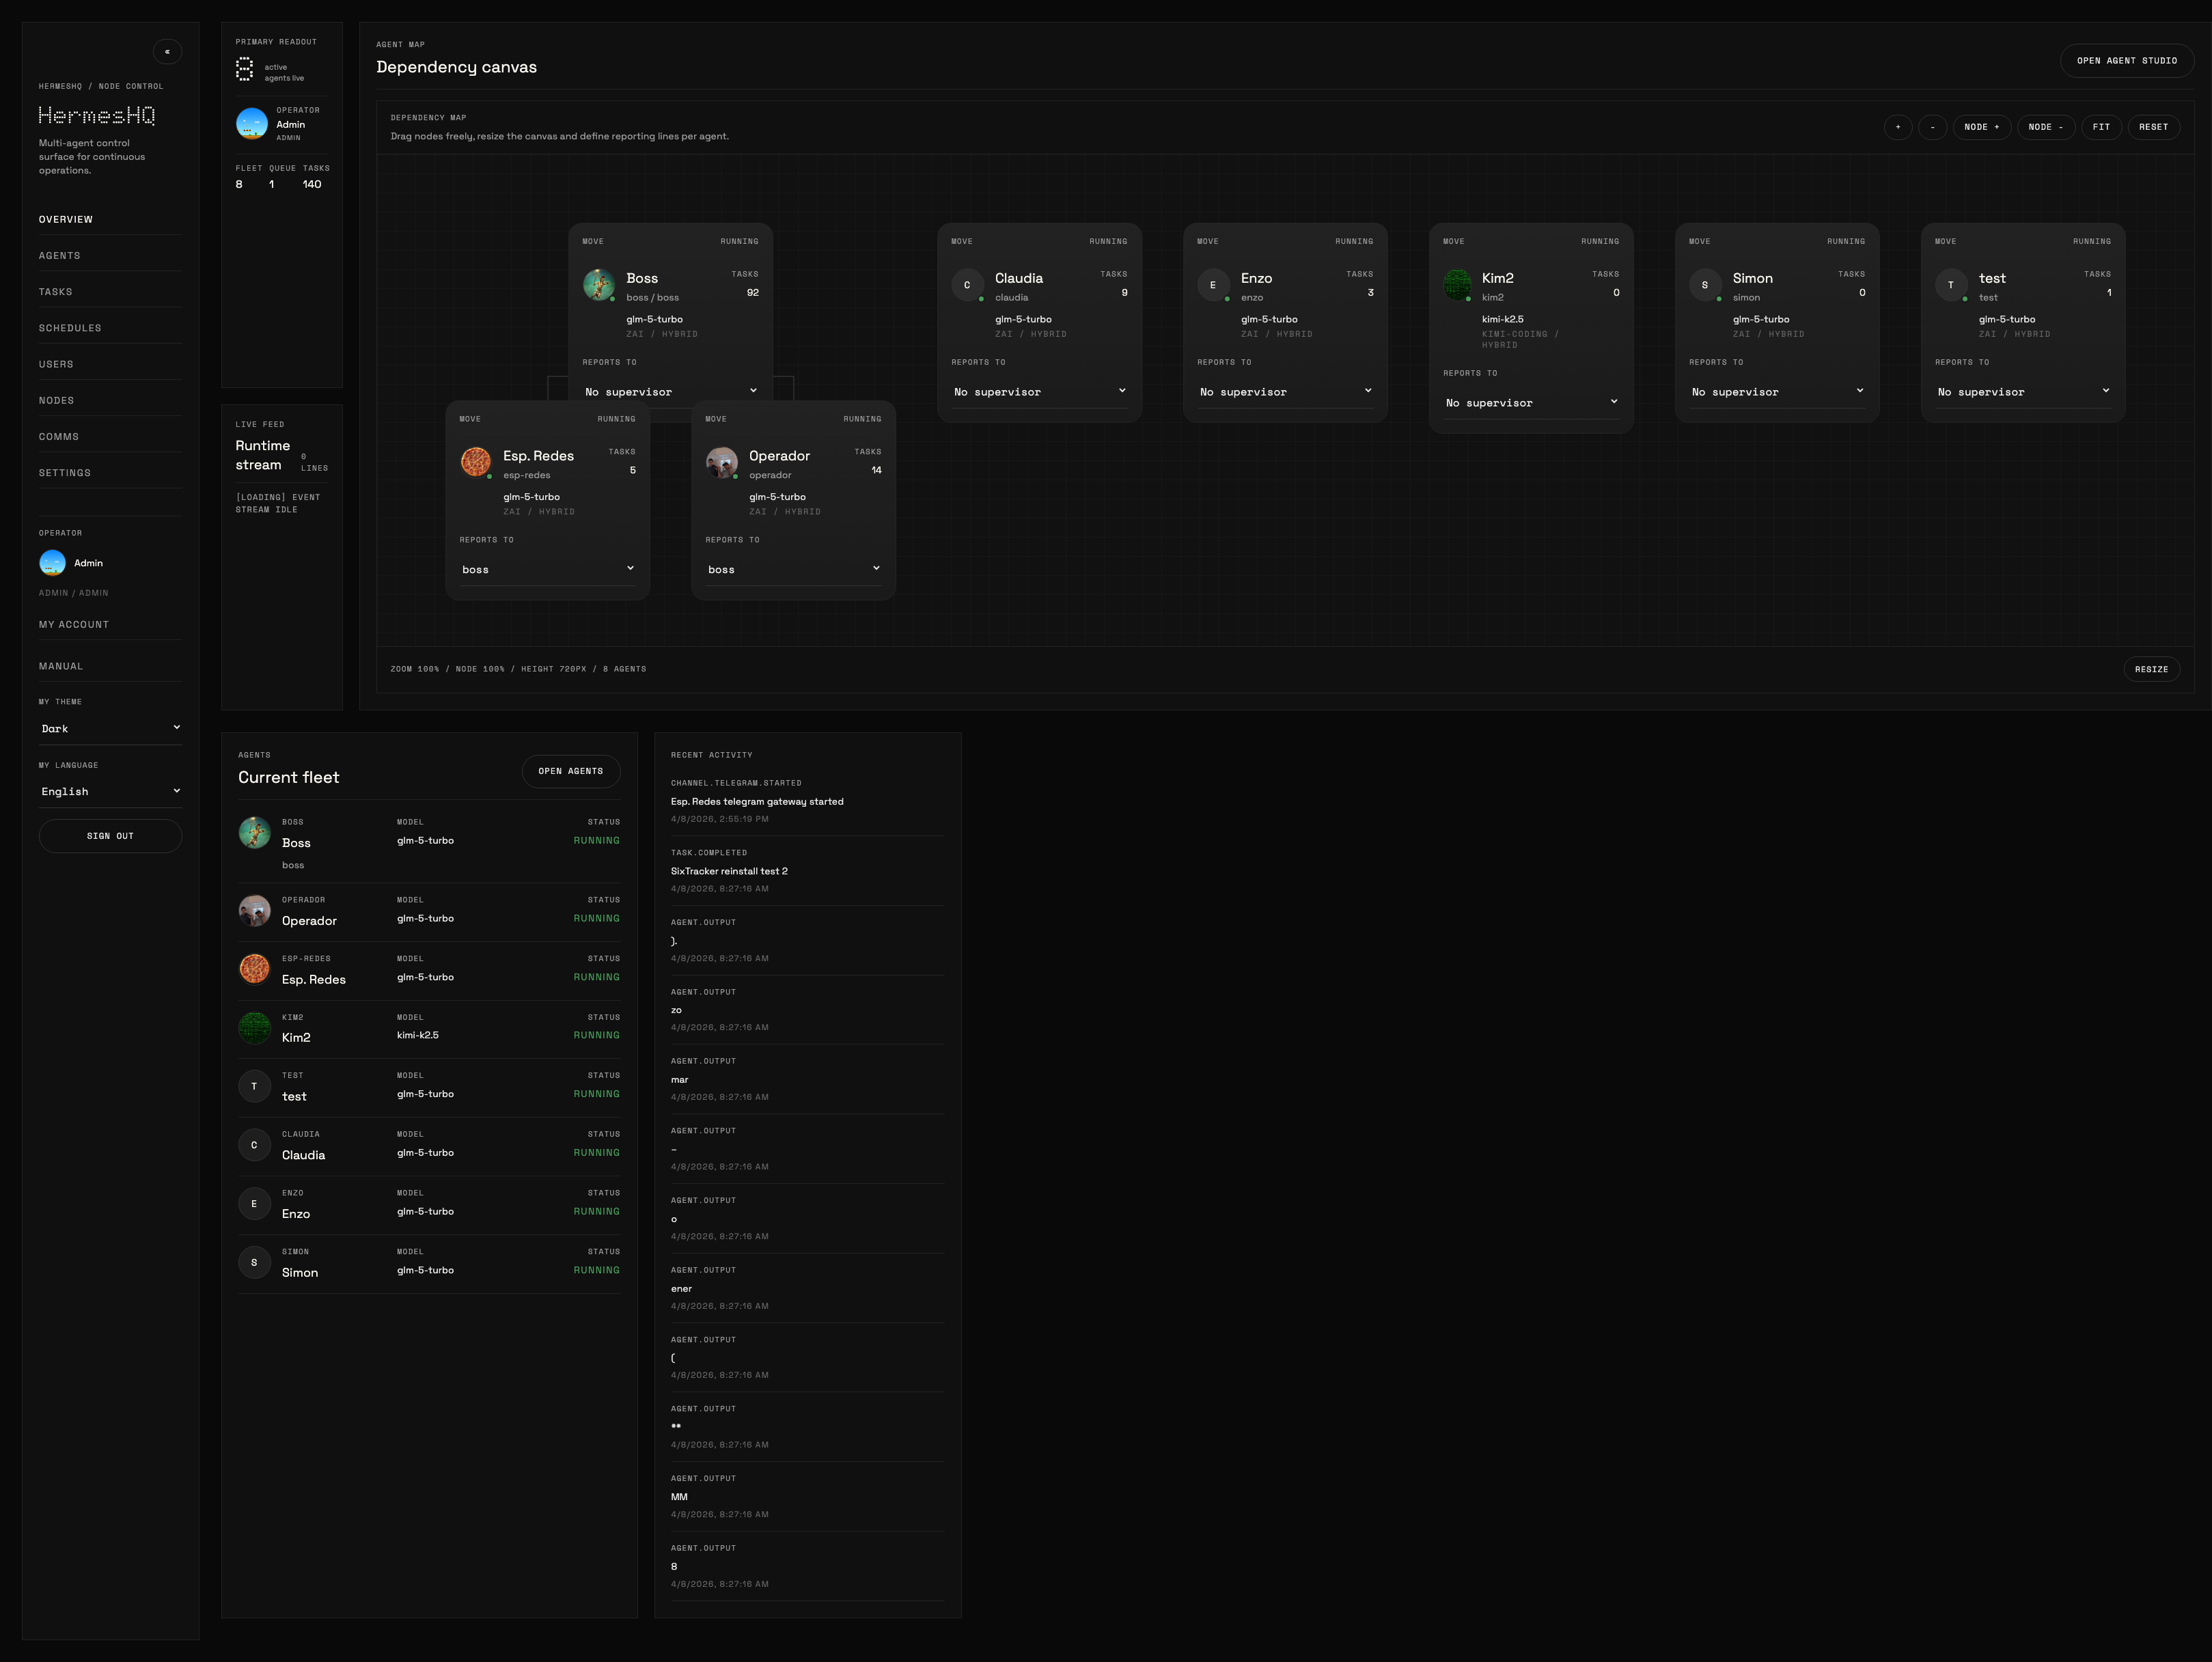This screenshot has width=2212, height=1662.
Task: Click the Boss agent avatar on the canvas
Action: pos(600,285)
